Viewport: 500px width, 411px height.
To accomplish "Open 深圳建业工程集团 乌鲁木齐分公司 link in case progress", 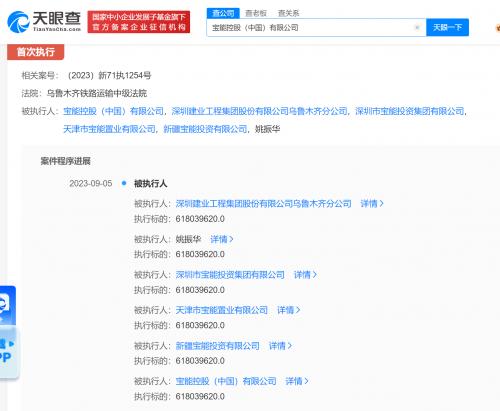I will point(263,203).
